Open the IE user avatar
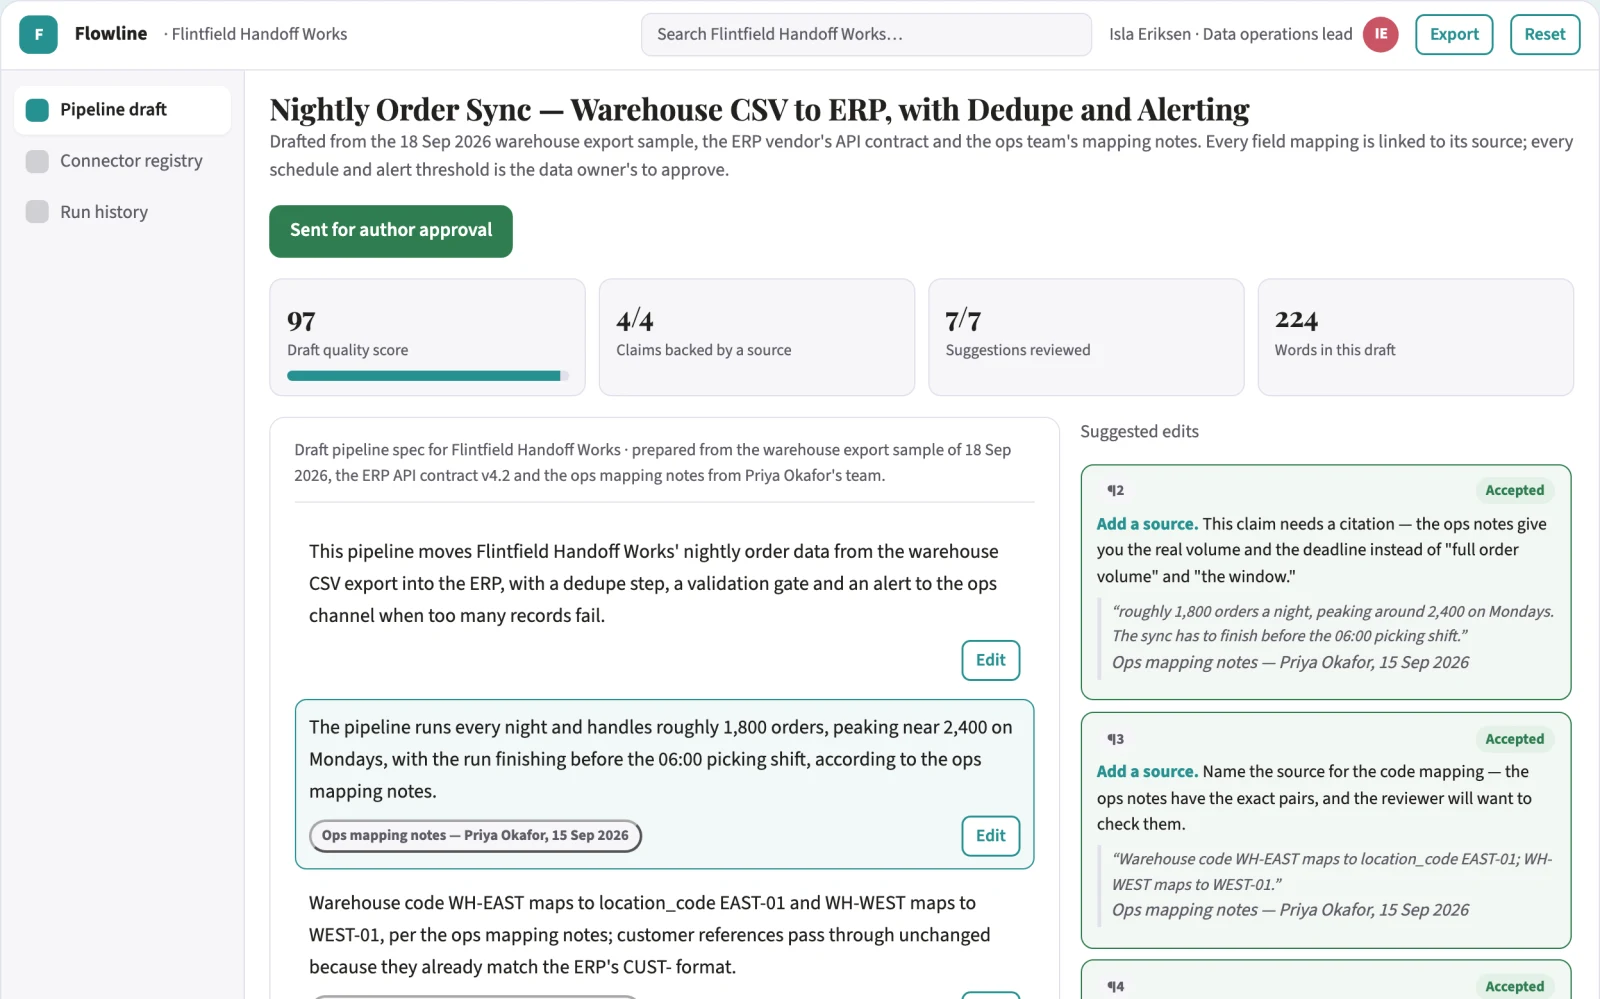Viewport: 1600px width, 999px height. click(x=1380, y=34)
